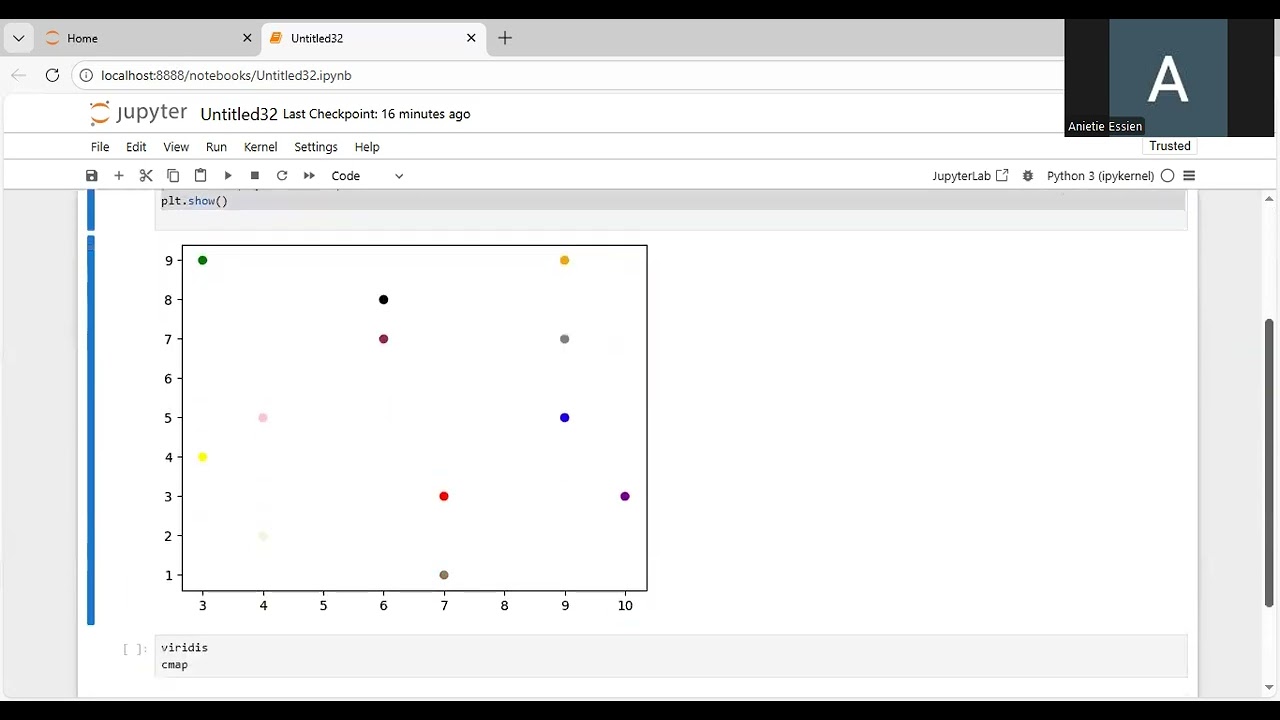
Task: Click the green dot in the plot
Action: coord(203,260)
